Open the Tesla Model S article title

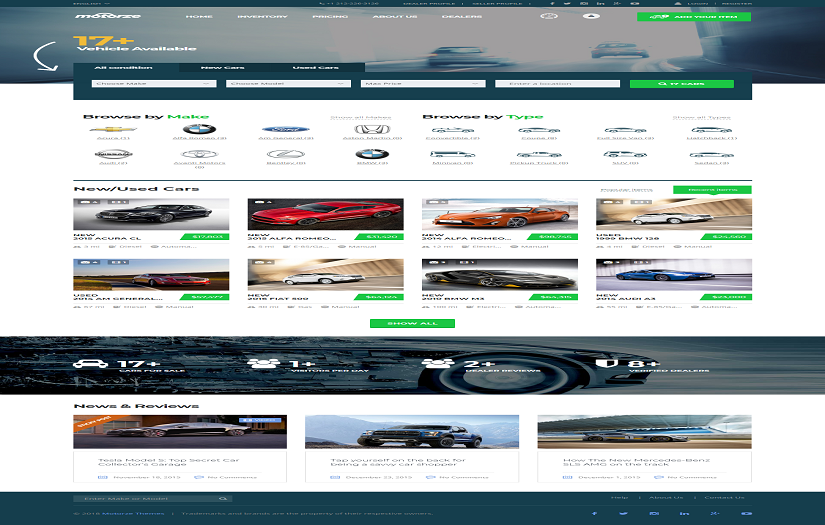point(168,462)
